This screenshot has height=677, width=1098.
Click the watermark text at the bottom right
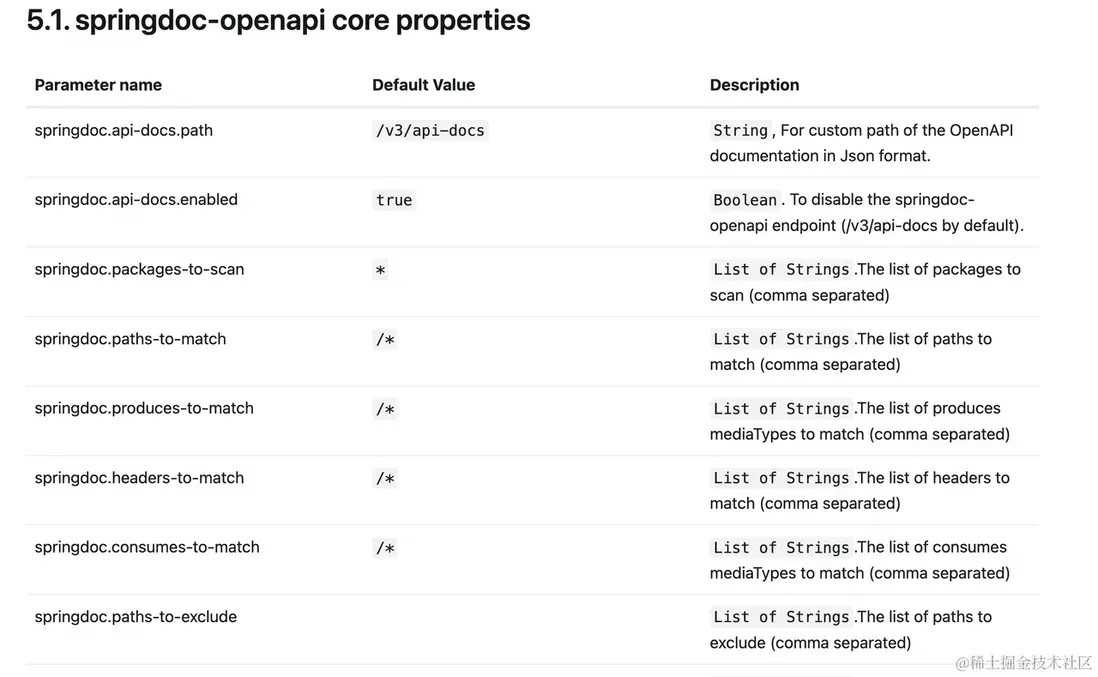[1023, 662]
